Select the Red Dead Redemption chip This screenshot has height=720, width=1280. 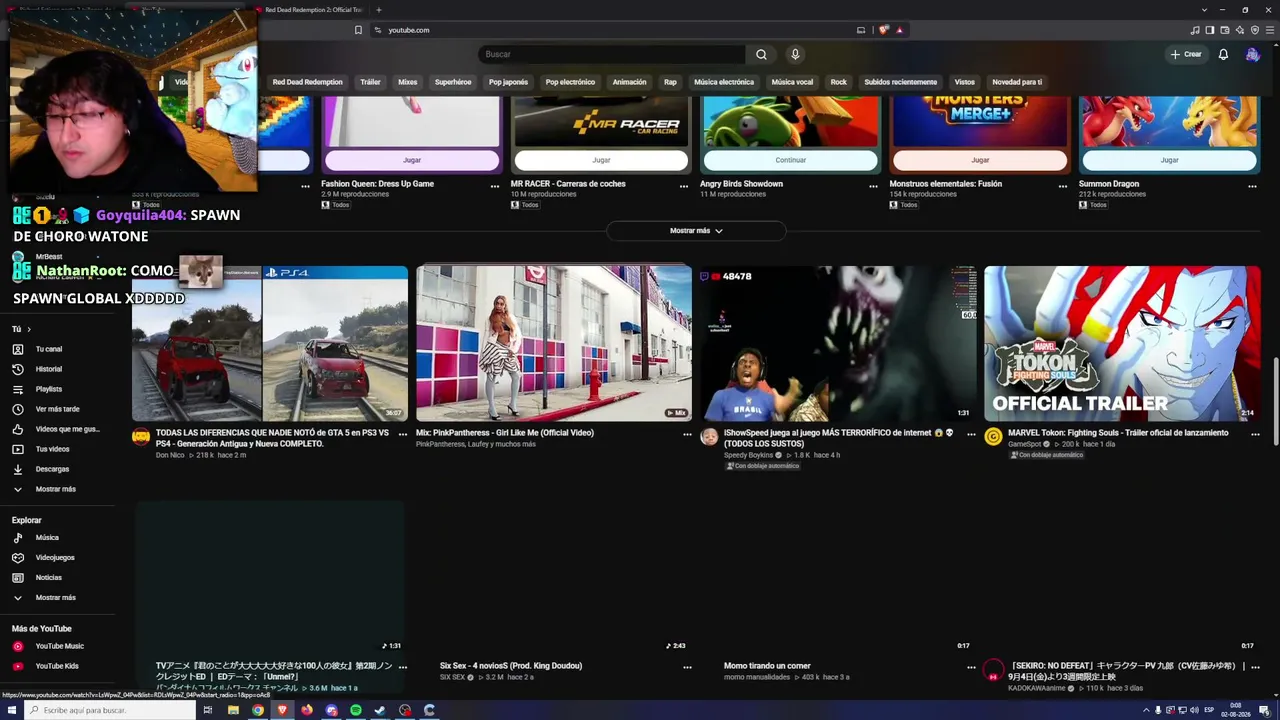307,82
